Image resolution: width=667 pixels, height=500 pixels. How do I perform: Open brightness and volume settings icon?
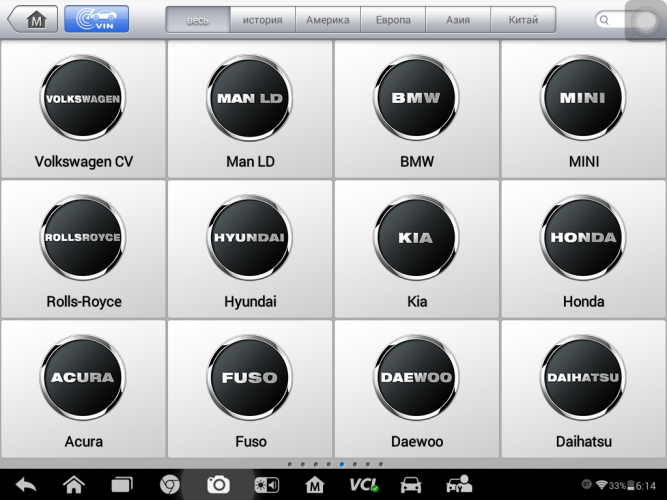pos(266,485)
